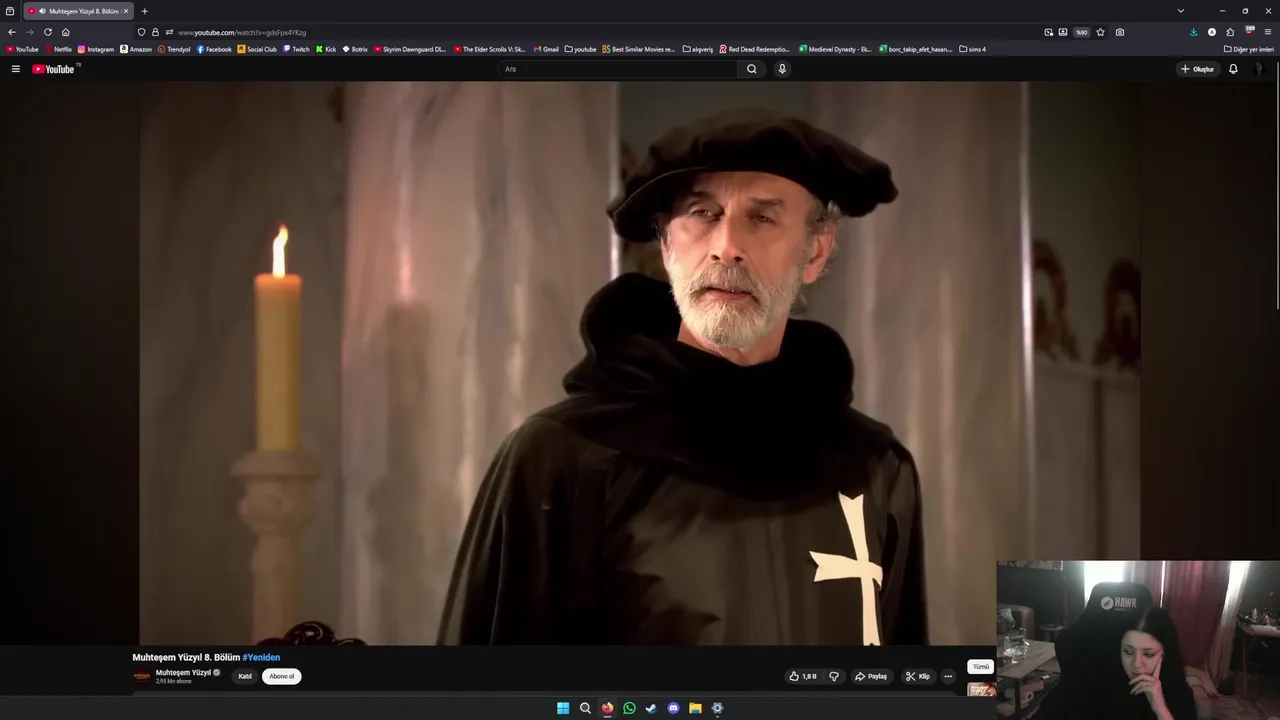The image size is (1280, 720).
Task: Go back in browser history
Action: pyautogui.click(x=12, y=32)
